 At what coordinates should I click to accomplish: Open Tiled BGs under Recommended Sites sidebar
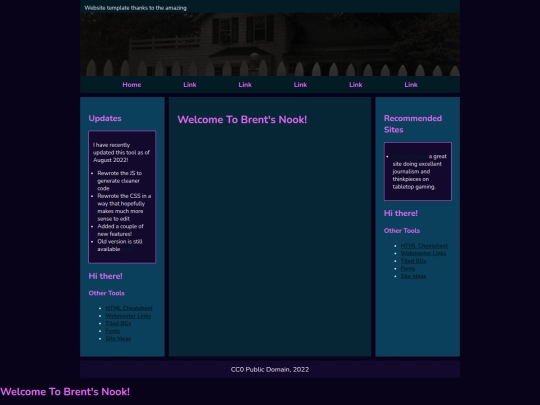413,261
